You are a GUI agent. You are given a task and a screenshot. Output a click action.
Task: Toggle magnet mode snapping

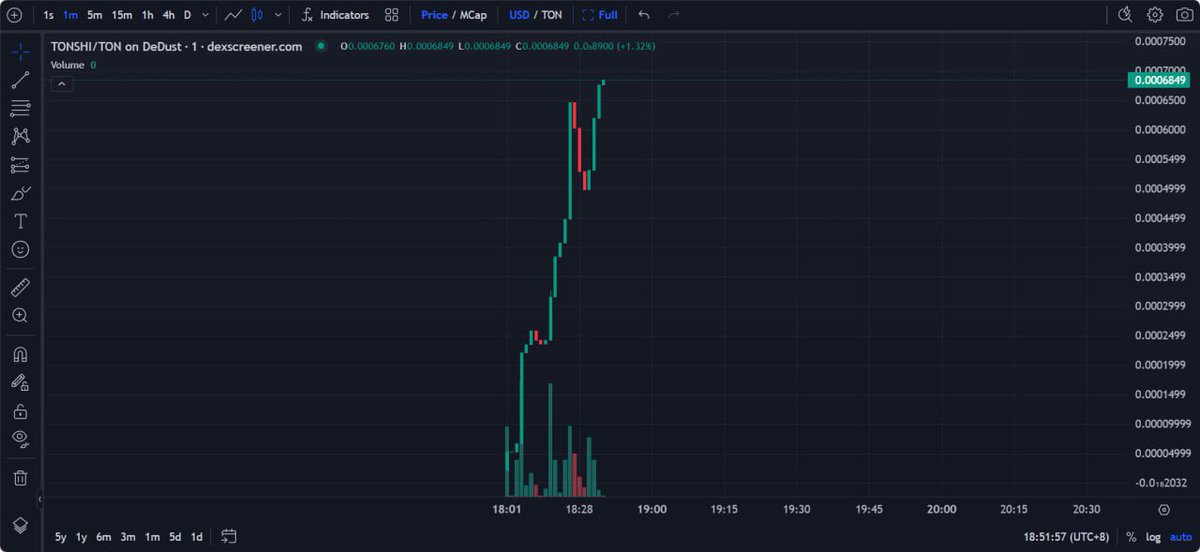[20, 354]
